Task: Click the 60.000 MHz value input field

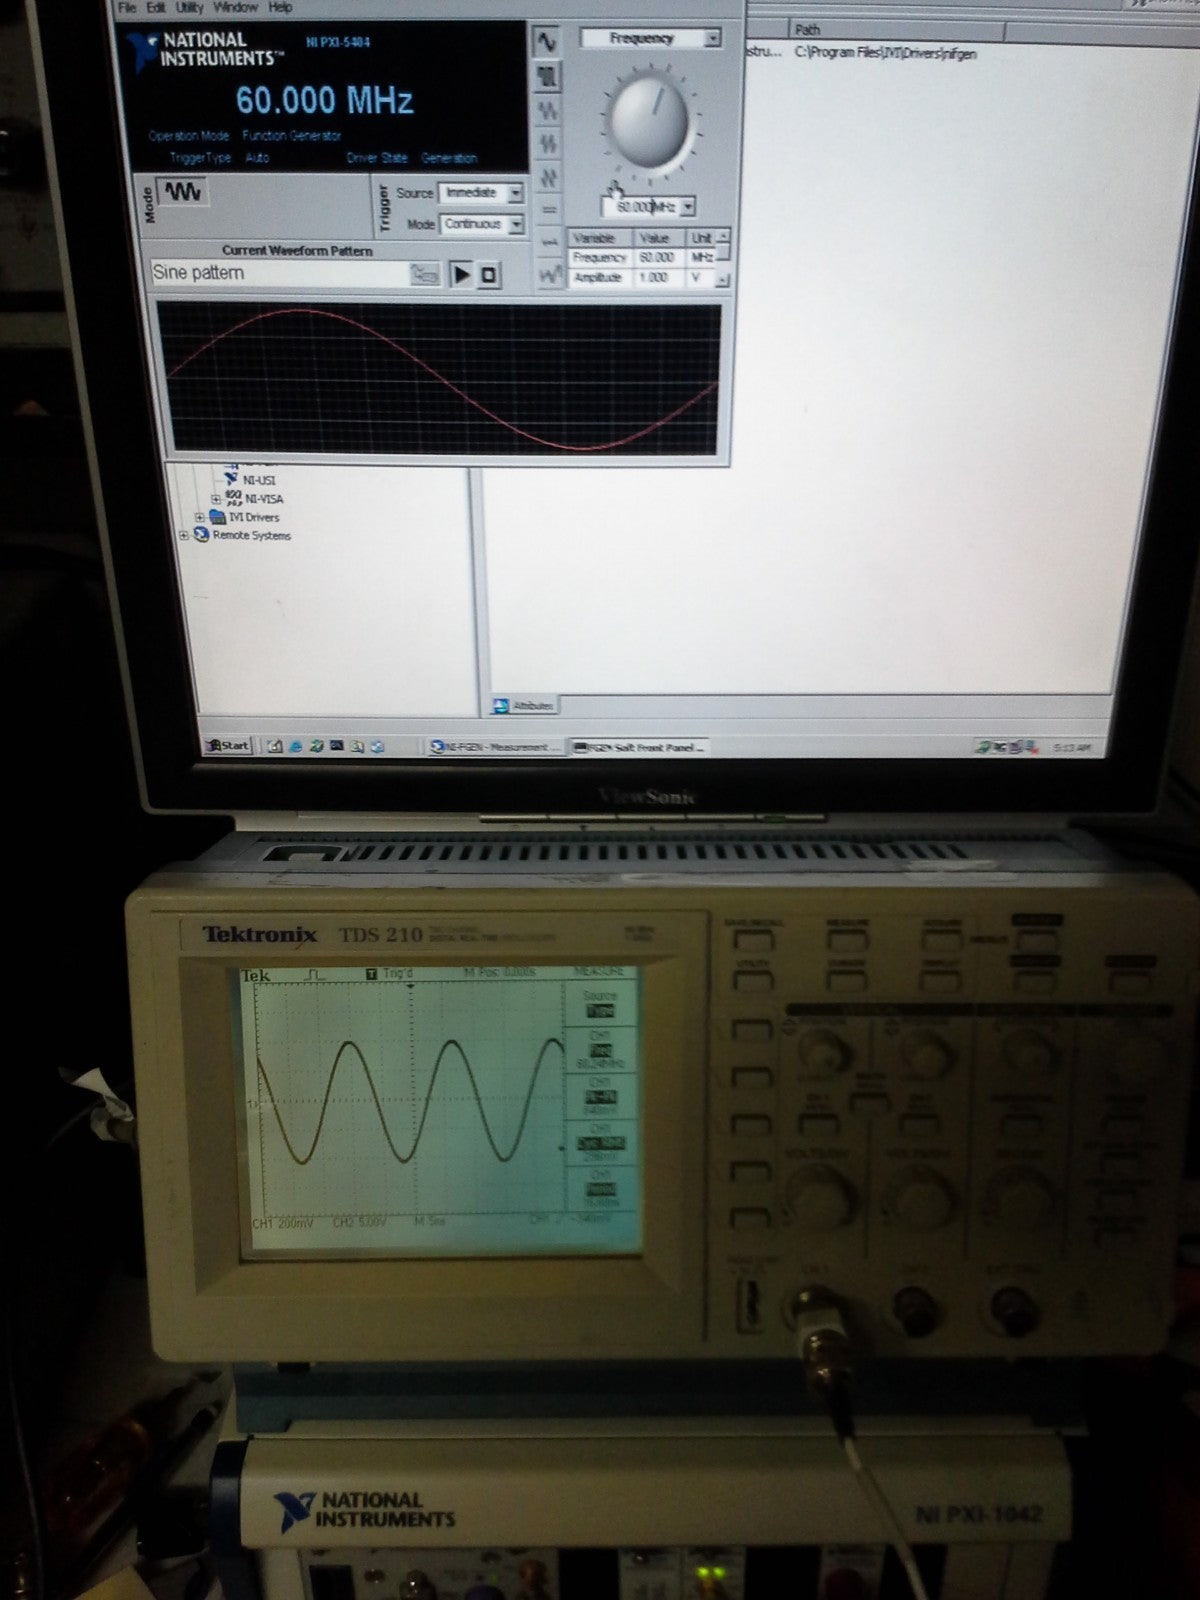Action: (640, 207)
